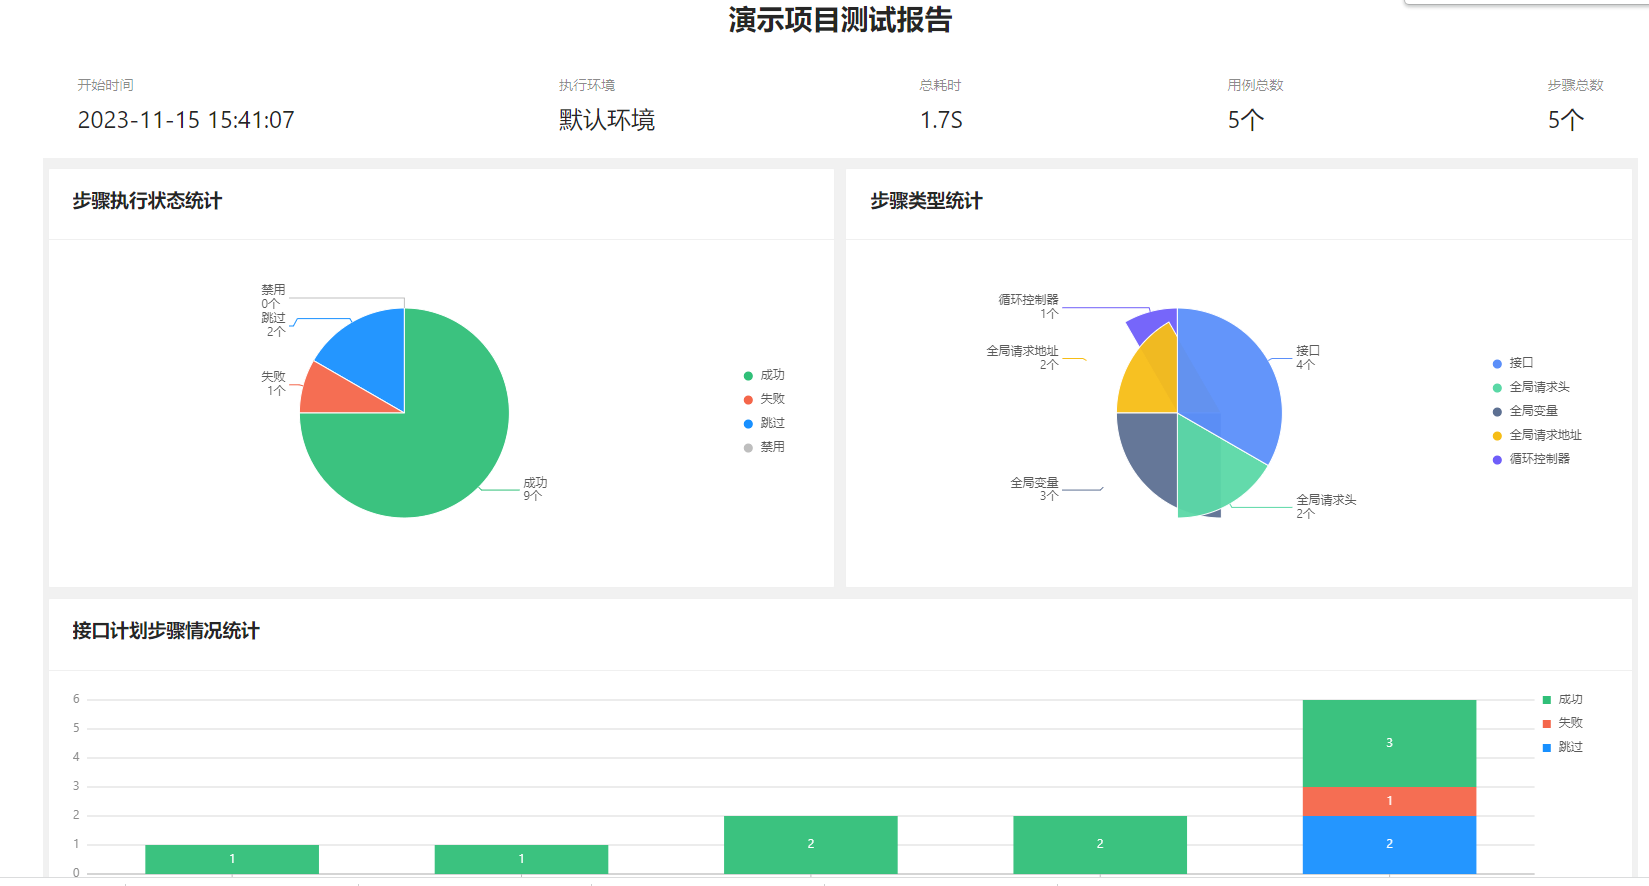Toggle 失败 legend in bar chart
This screenshot has width=1649, height=886.
point(1563,723)
